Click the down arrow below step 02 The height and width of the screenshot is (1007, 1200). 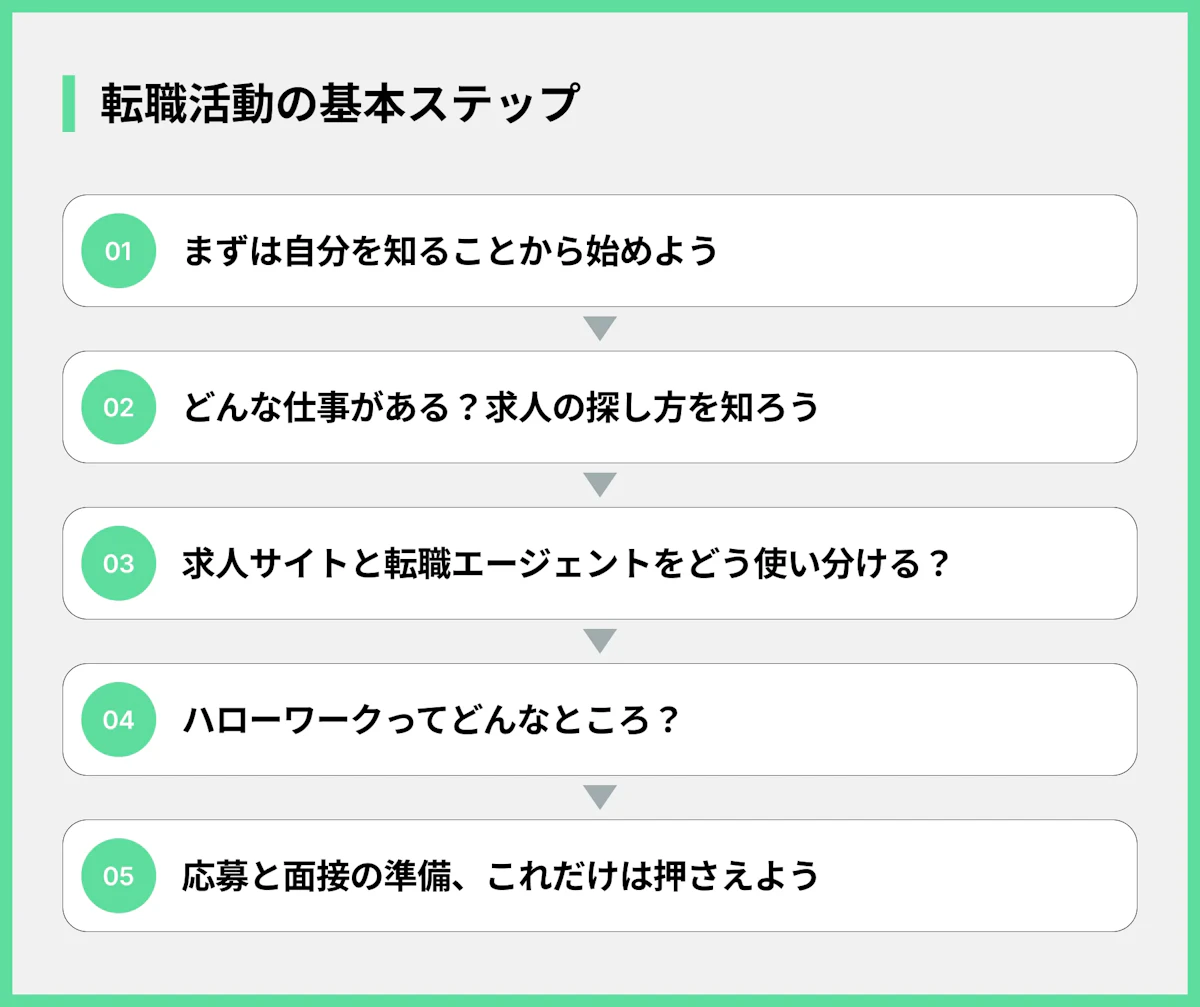[x=599, y=485]
